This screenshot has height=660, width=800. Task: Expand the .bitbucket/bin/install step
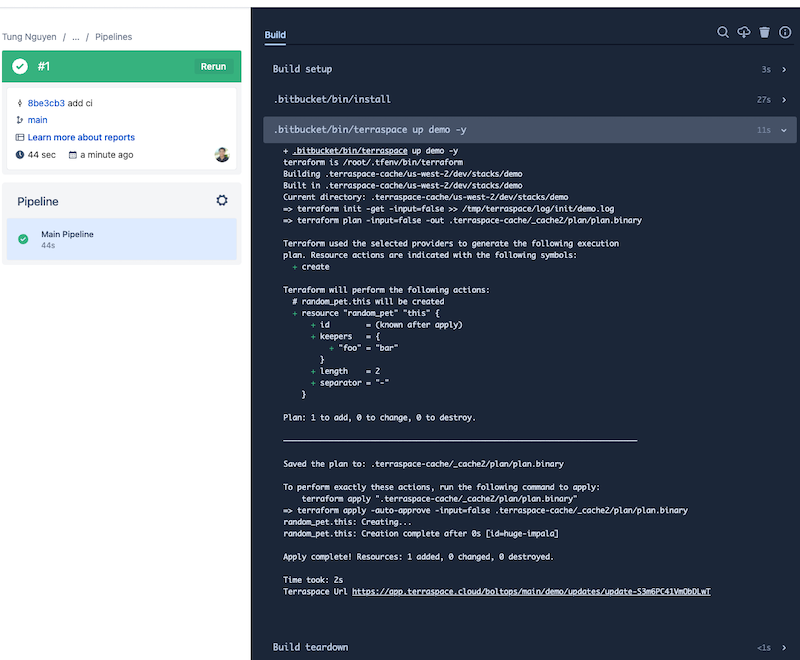tap(530, 99)
